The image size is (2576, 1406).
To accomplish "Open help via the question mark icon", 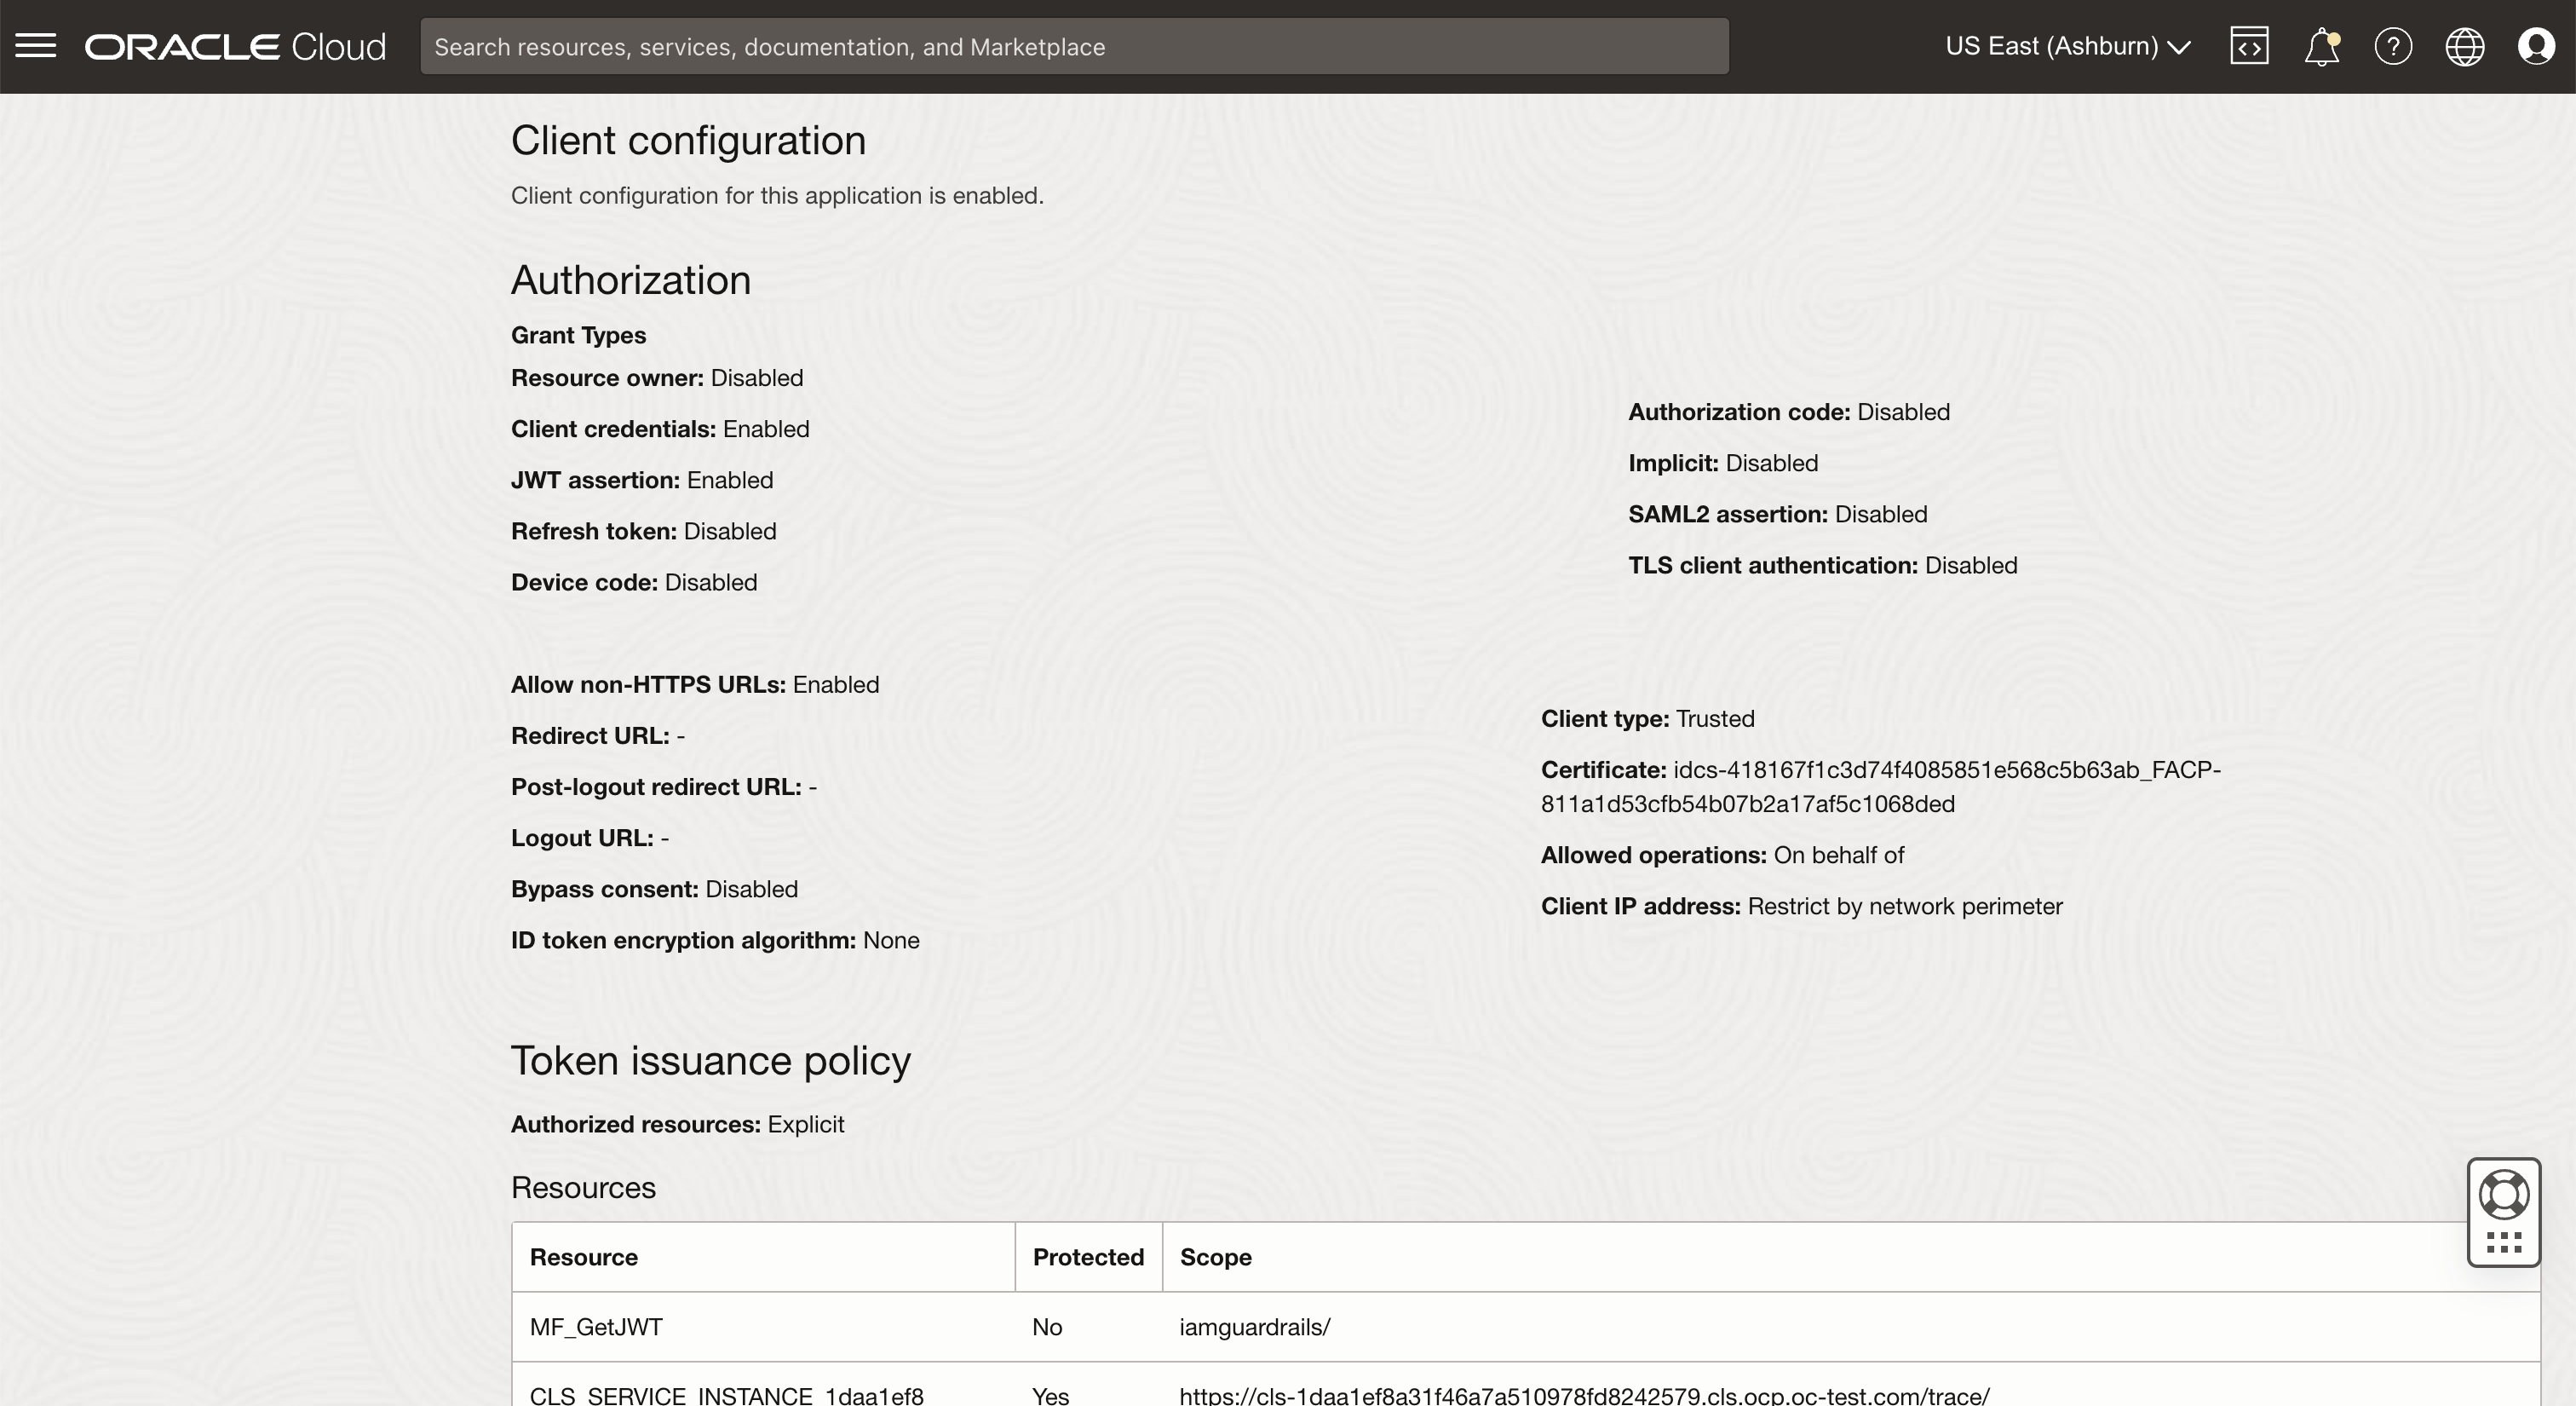I will tap(2392, 46).
